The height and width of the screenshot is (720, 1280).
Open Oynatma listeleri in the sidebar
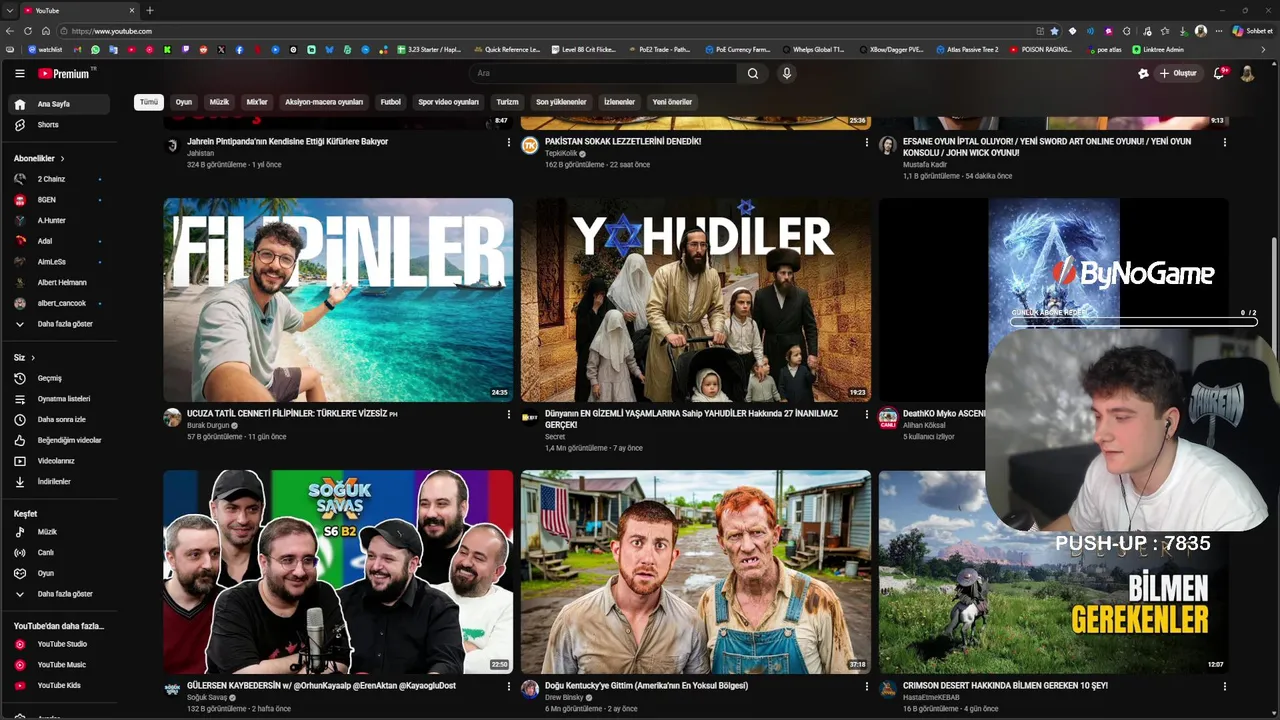(60, 399)
